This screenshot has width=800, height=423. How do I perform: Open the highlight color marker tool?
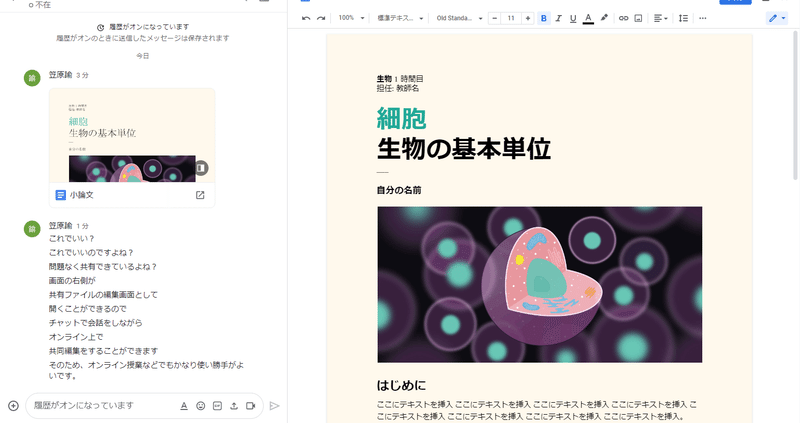[x=604, y=18]
